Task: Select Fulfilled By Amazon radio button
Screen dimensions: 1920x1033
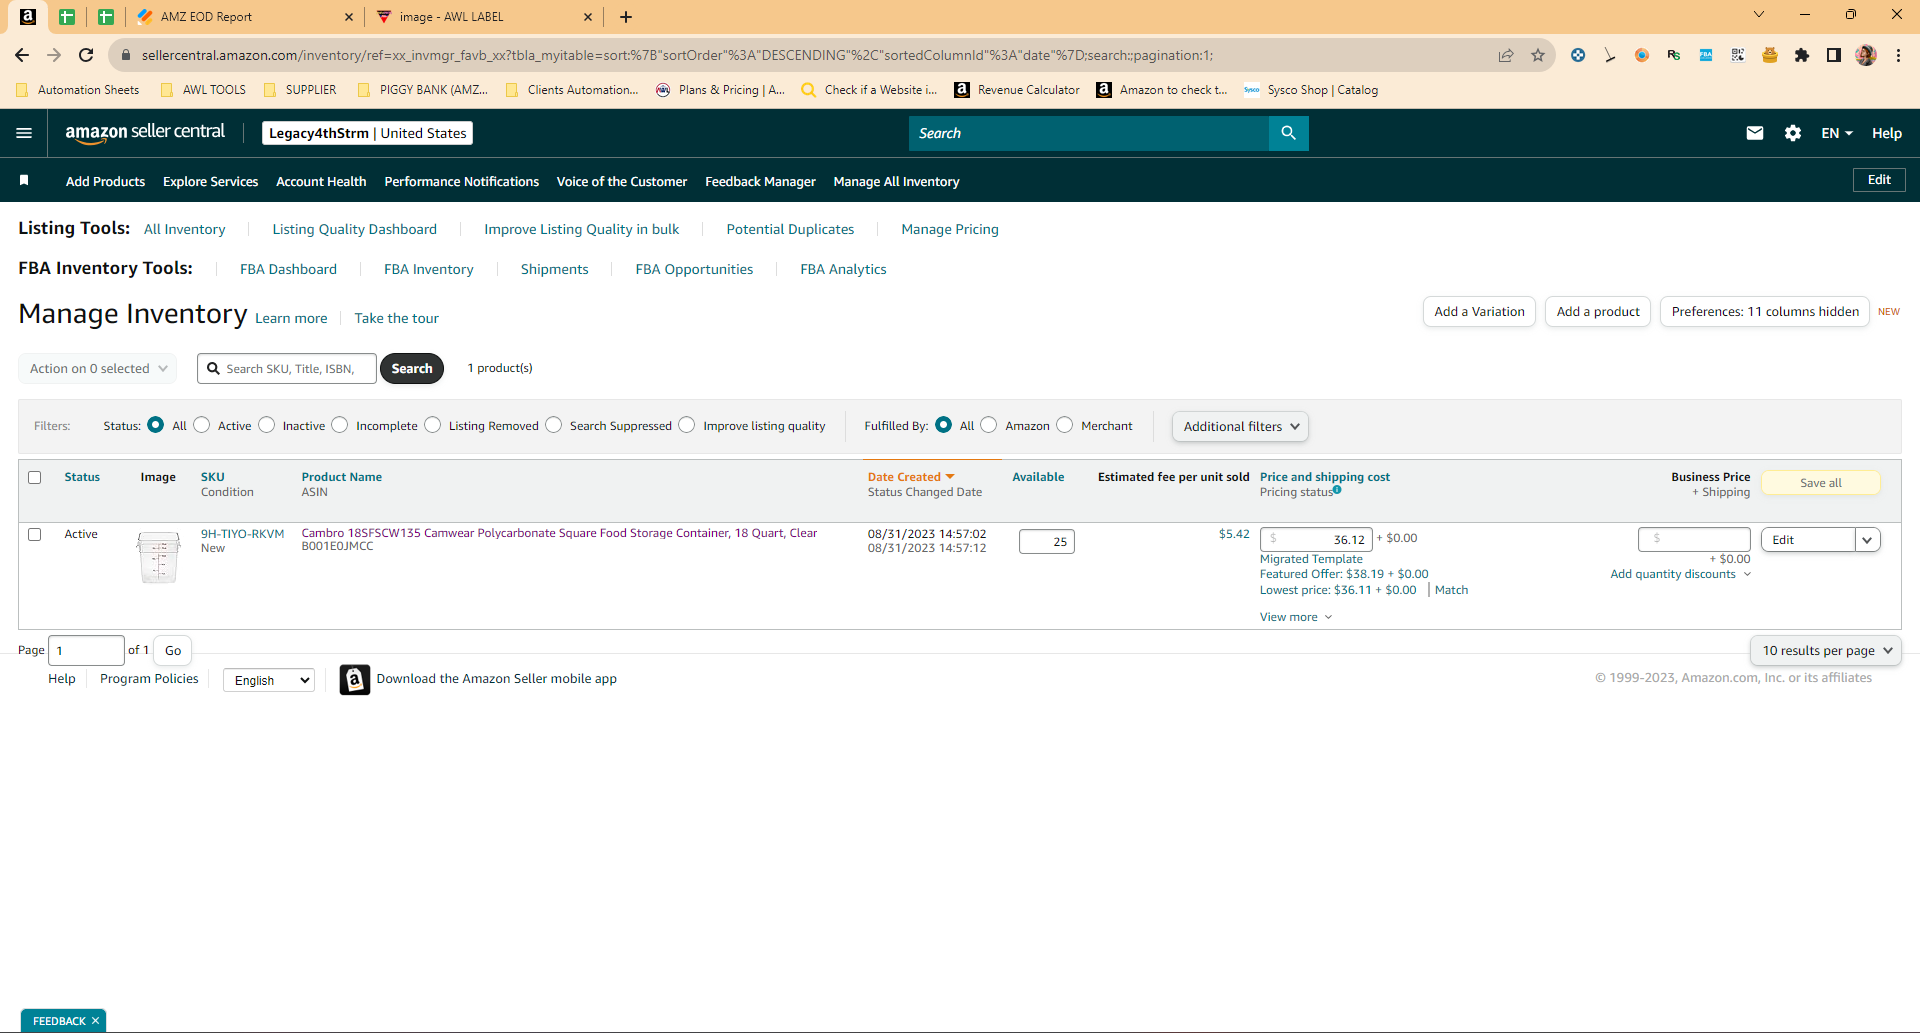Action: click(989, 425)
